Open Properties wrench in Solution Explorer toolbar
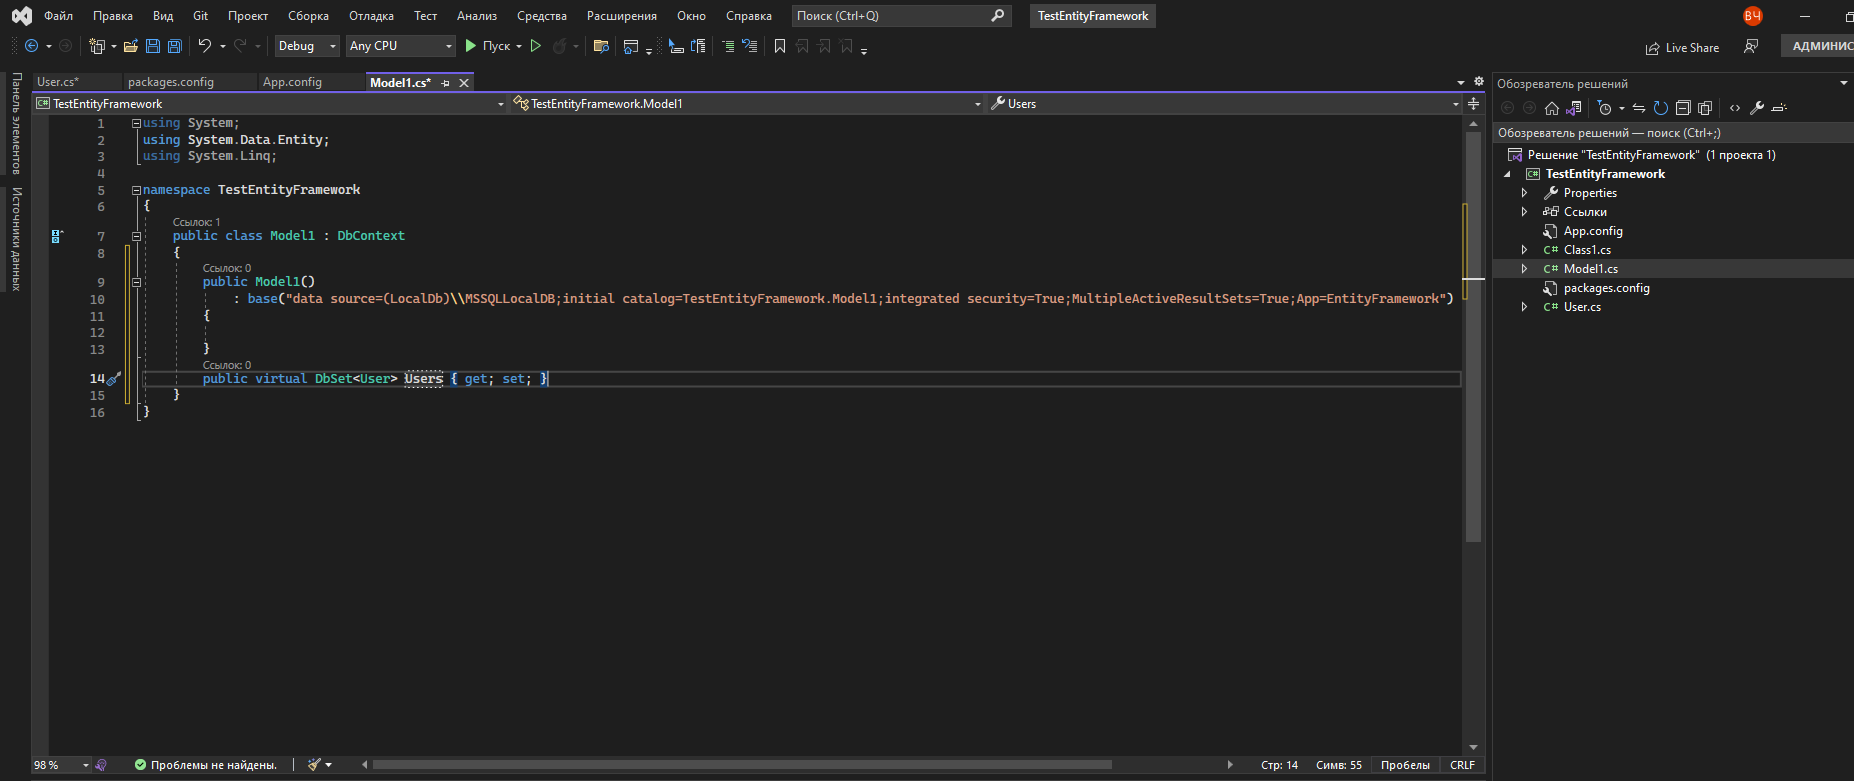Viewport: 1854px width, 781px height. tap(1756, 108)
